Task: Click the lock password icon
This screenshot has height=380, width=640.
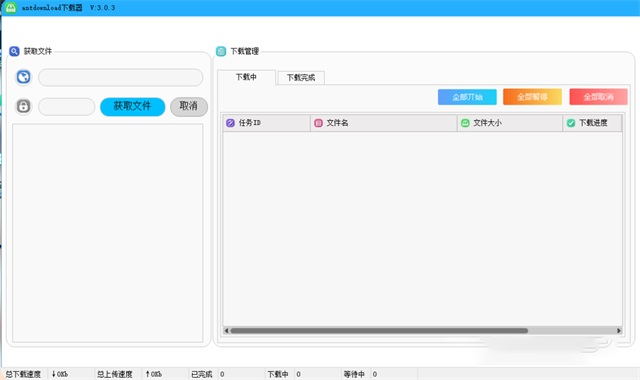Action: [24, 106]
